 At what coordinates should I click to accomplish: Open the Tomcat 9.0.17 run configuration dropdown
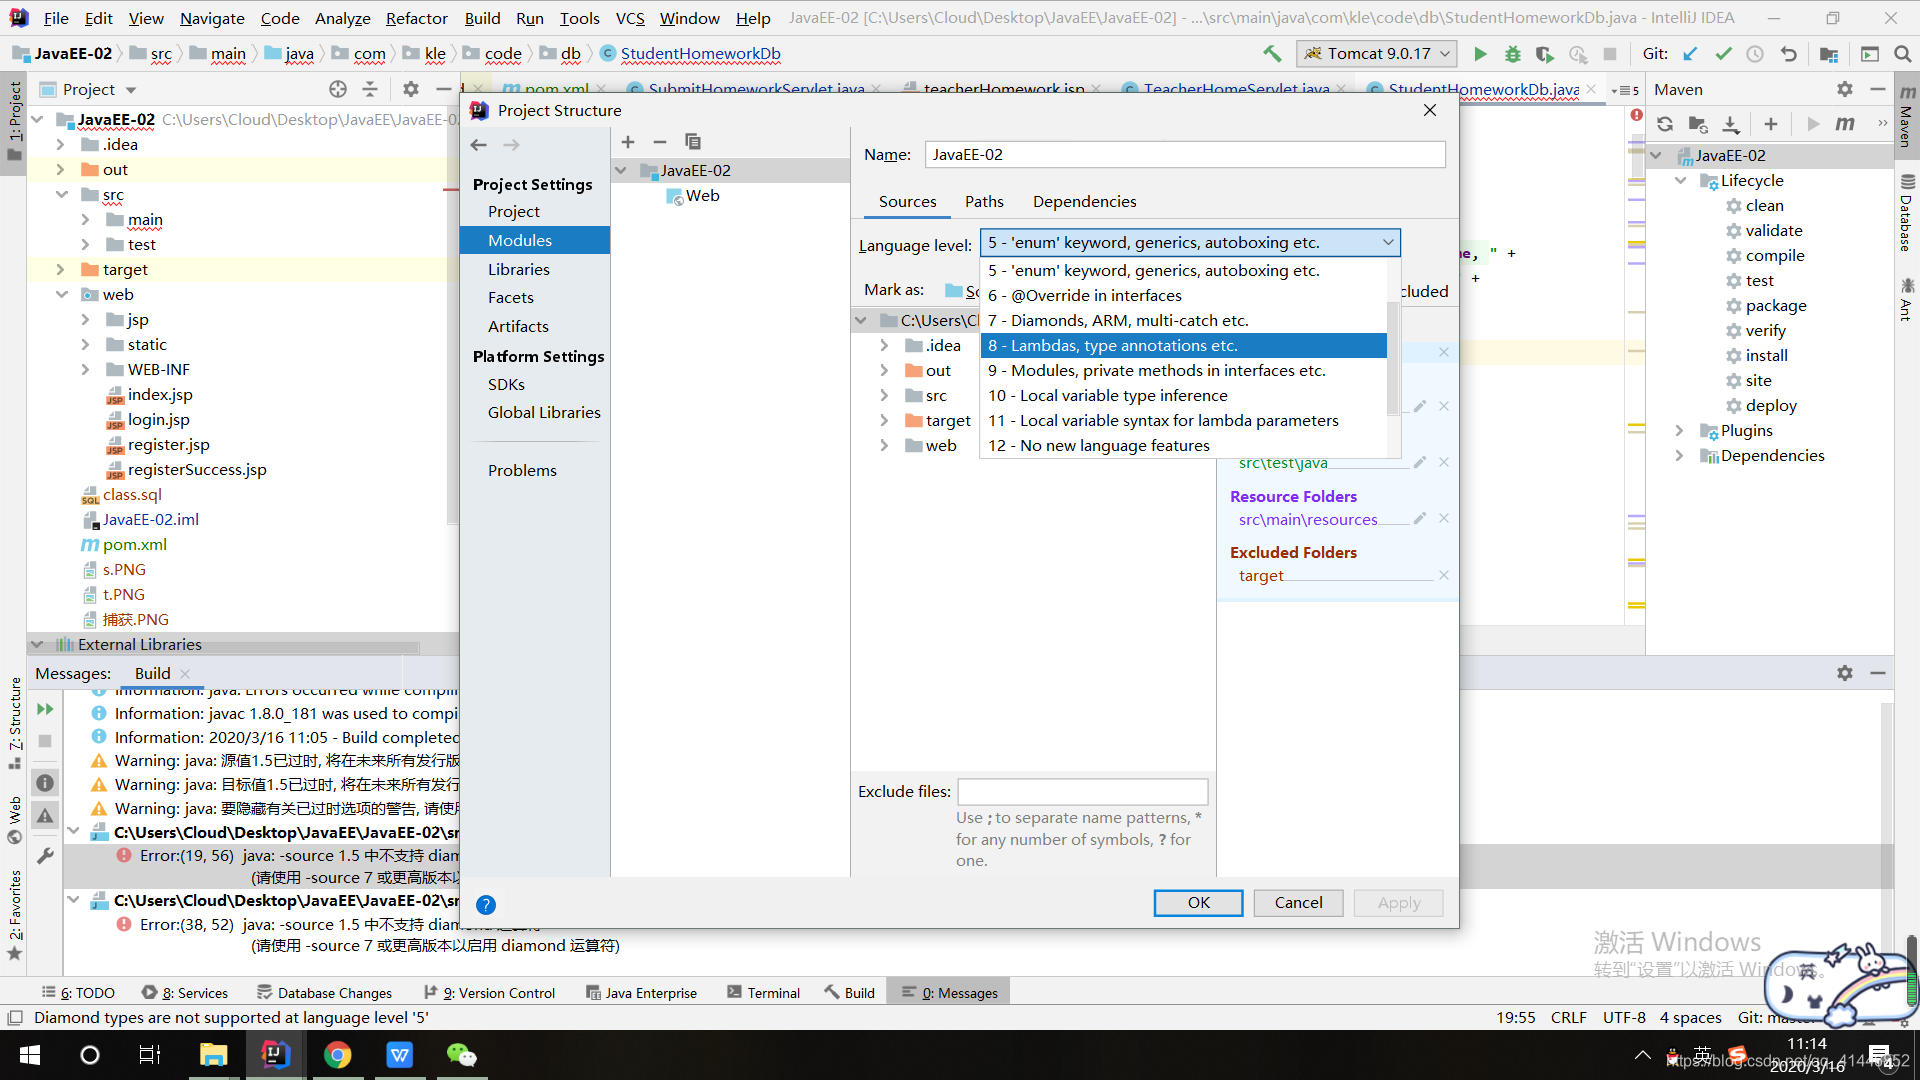(x=1376, y=54)
